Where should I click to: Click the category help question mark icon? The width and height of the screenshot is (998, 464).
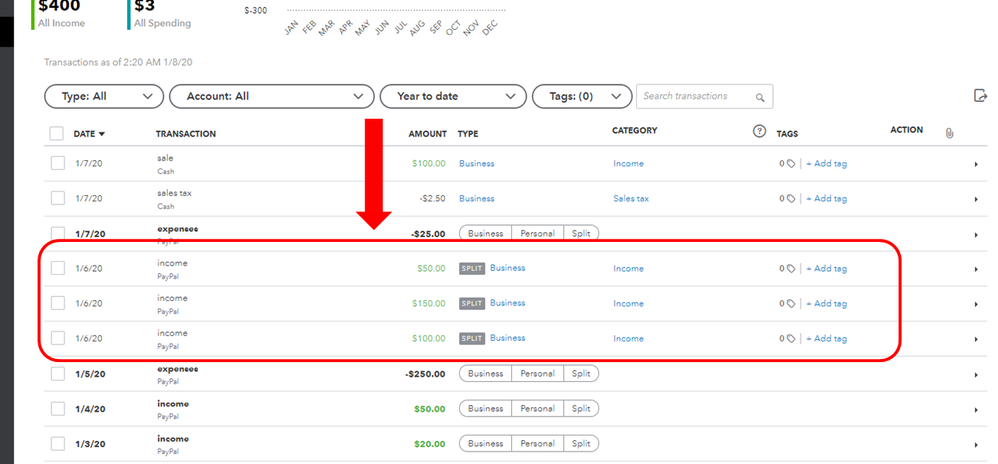759,132
